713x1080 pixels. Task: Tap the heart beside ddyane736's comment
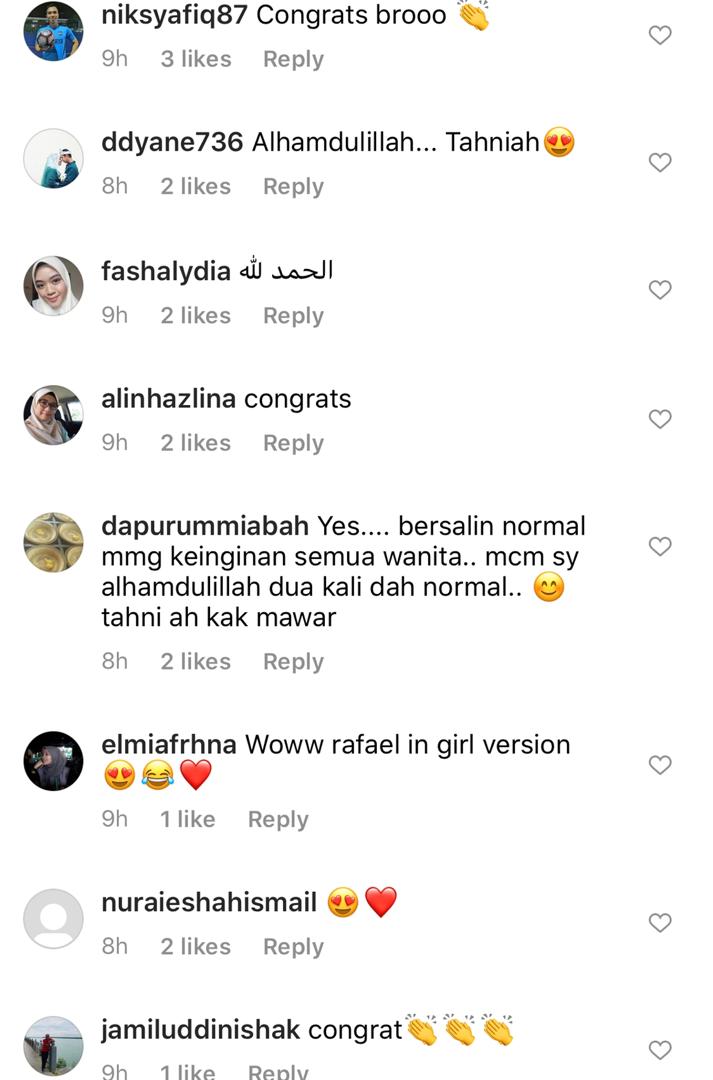point(660,162)
